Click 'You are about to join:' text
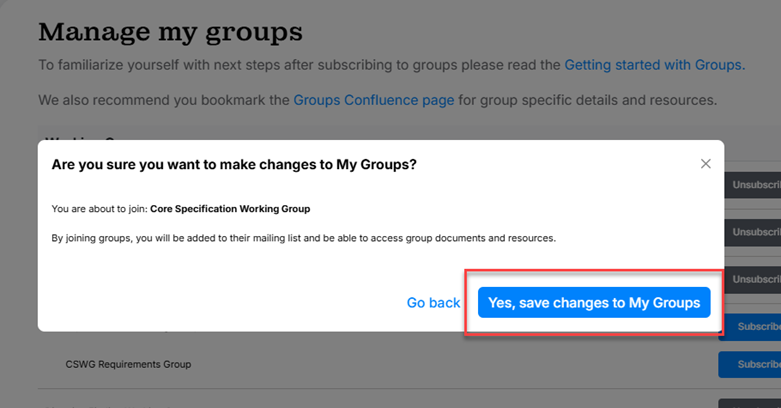 (x=99, y=209)
